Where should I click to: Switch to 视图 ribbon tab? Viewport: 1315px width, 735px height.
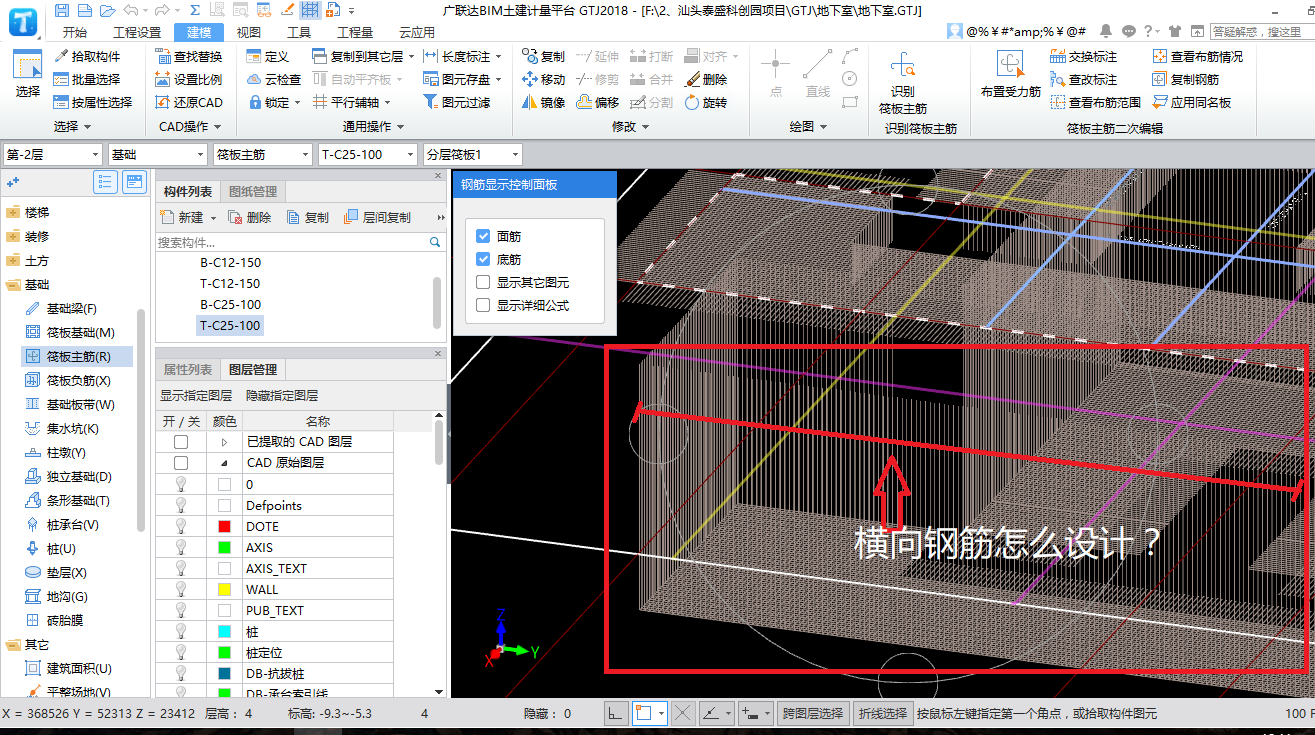(x=249, y=32)
